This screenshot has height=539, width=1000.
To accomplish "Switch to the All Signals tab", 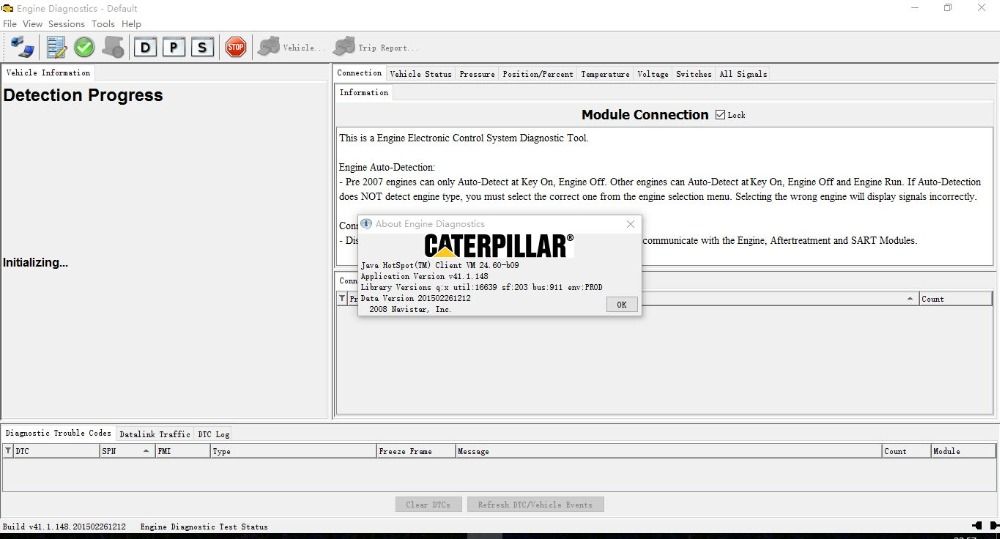I will tap(743, 74).
